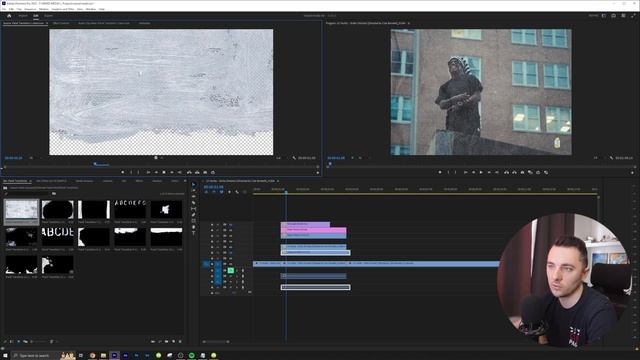Viewport: 640px width, 360px height.
Task: Open the File menu
Action: (4, 9)
